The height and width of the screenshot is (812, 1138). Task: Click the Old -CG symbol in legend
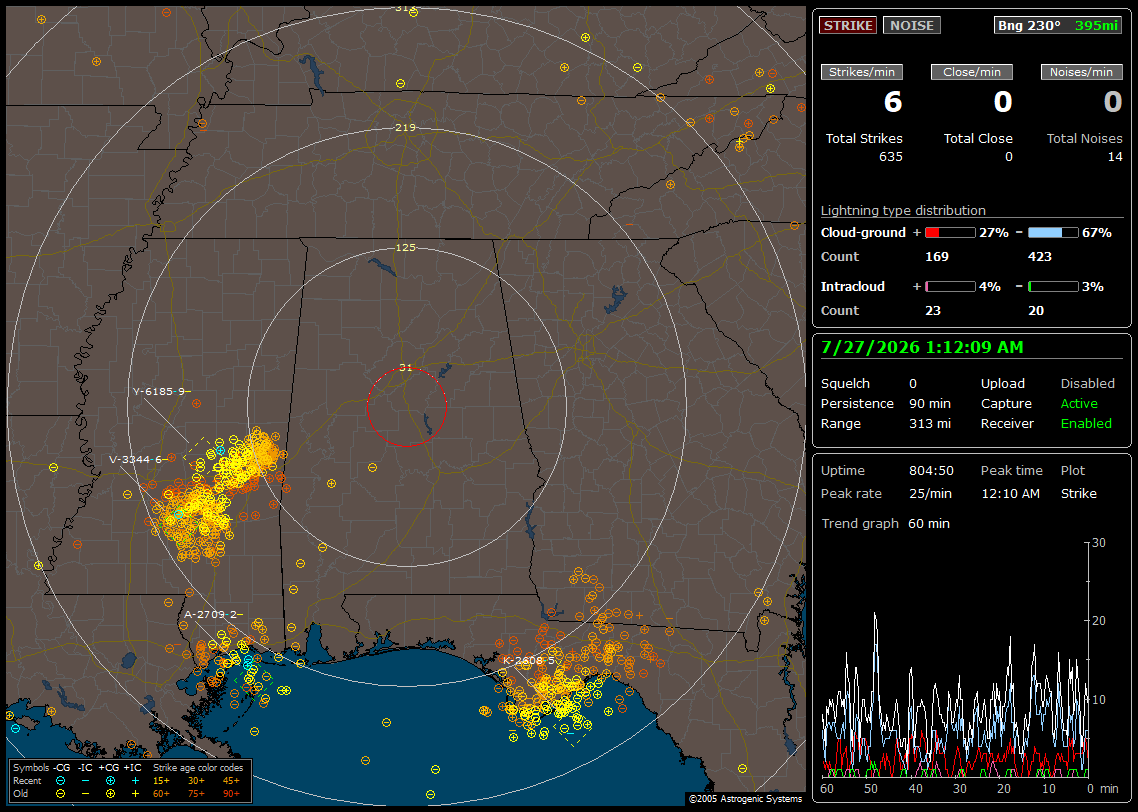click(x=60, y=794)
